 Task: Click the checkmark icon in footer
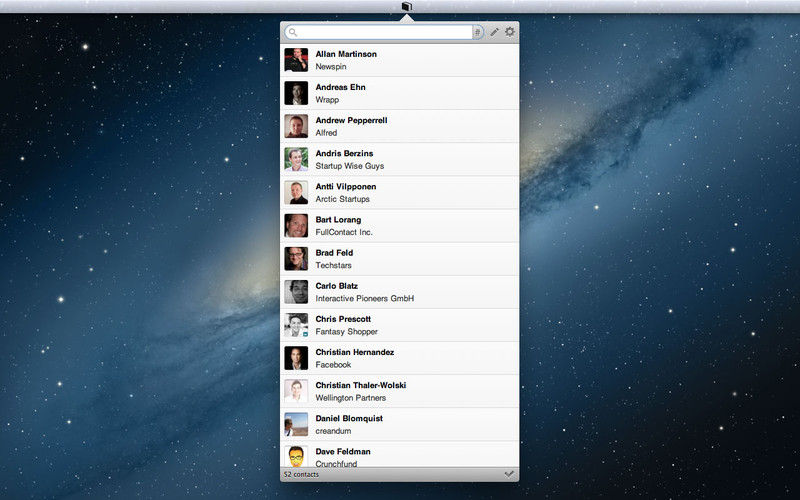pos(509,474)
